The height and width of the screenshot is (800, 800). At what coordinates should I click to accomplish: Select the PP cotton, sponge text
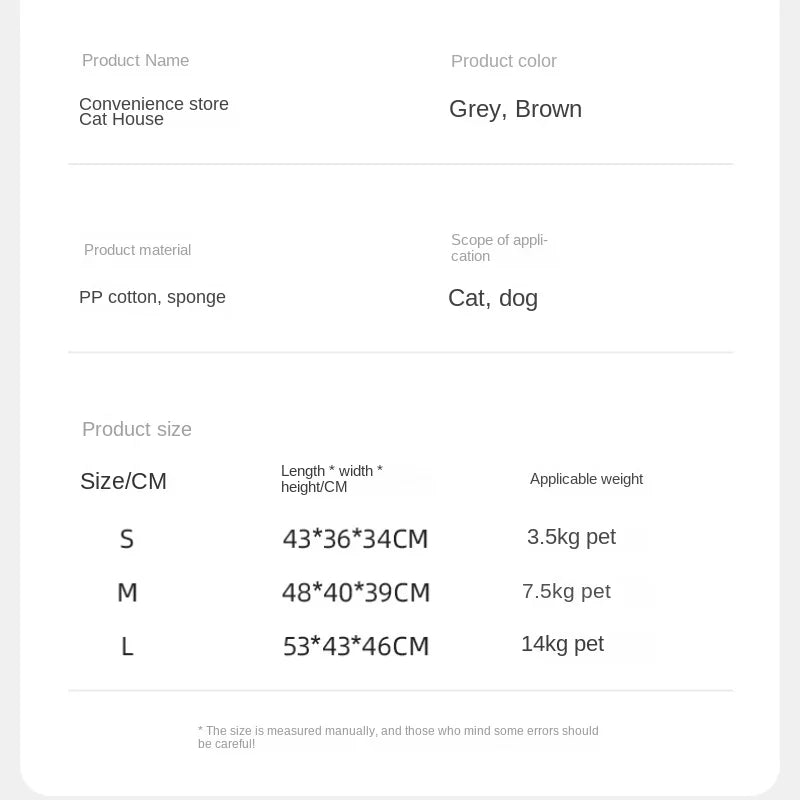tap(152, 297)
